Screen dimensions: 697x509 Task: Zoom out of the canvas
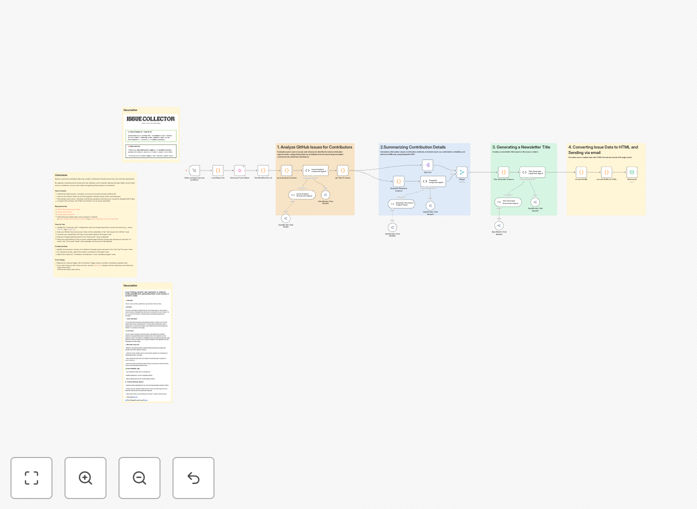139,478
